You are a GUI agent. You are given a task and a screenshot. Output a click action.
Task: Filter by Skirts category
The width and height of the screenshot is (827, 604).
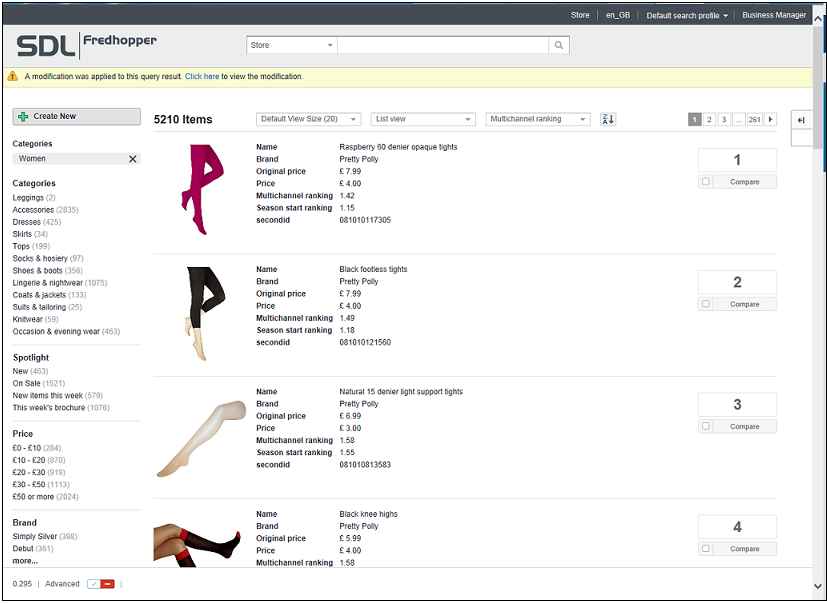click(30, 234)
